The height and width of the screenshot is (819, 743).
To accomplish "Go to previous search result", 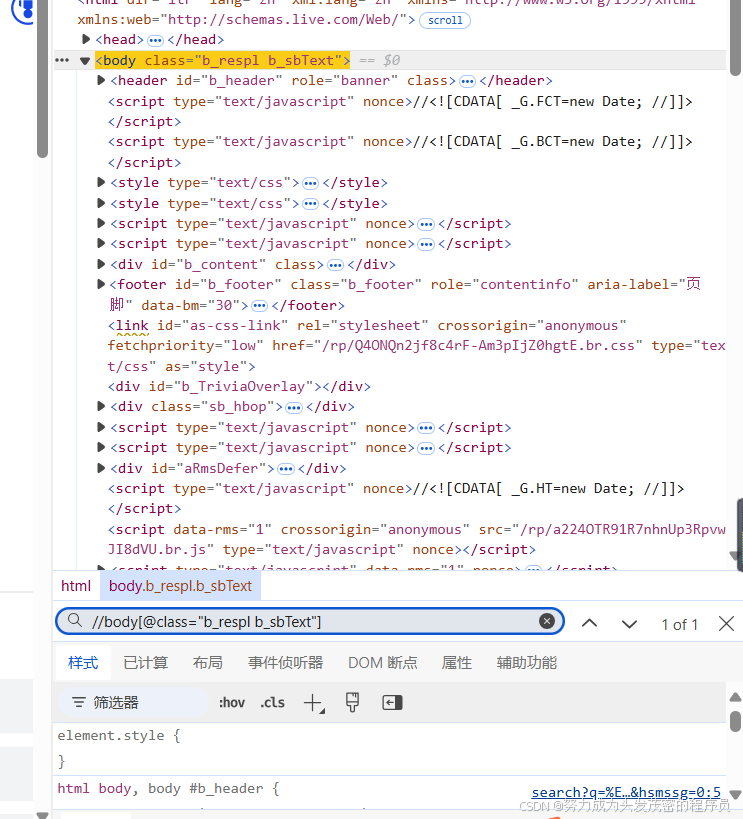I will [589, 623].
